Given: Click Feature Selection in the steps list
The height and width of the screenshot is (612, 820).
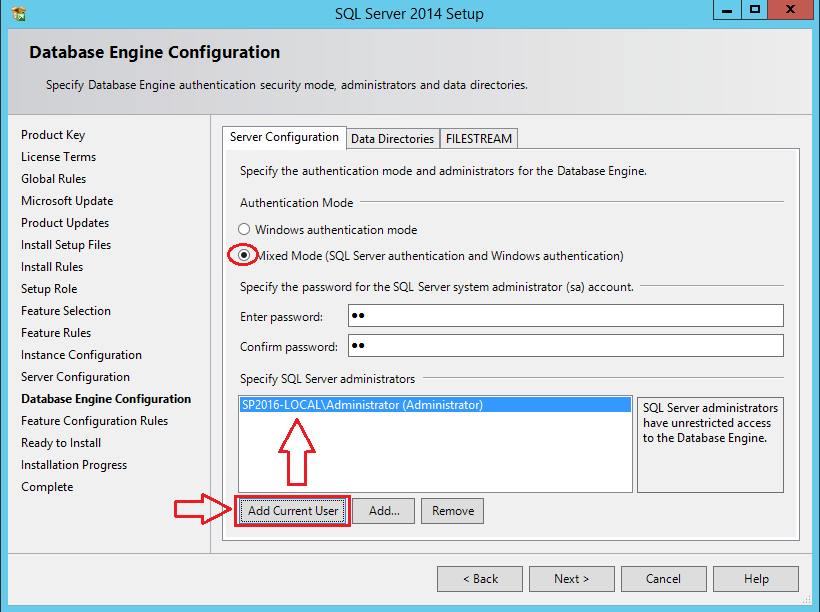Looking at the screenshot, I should click(x=66, y=311).
